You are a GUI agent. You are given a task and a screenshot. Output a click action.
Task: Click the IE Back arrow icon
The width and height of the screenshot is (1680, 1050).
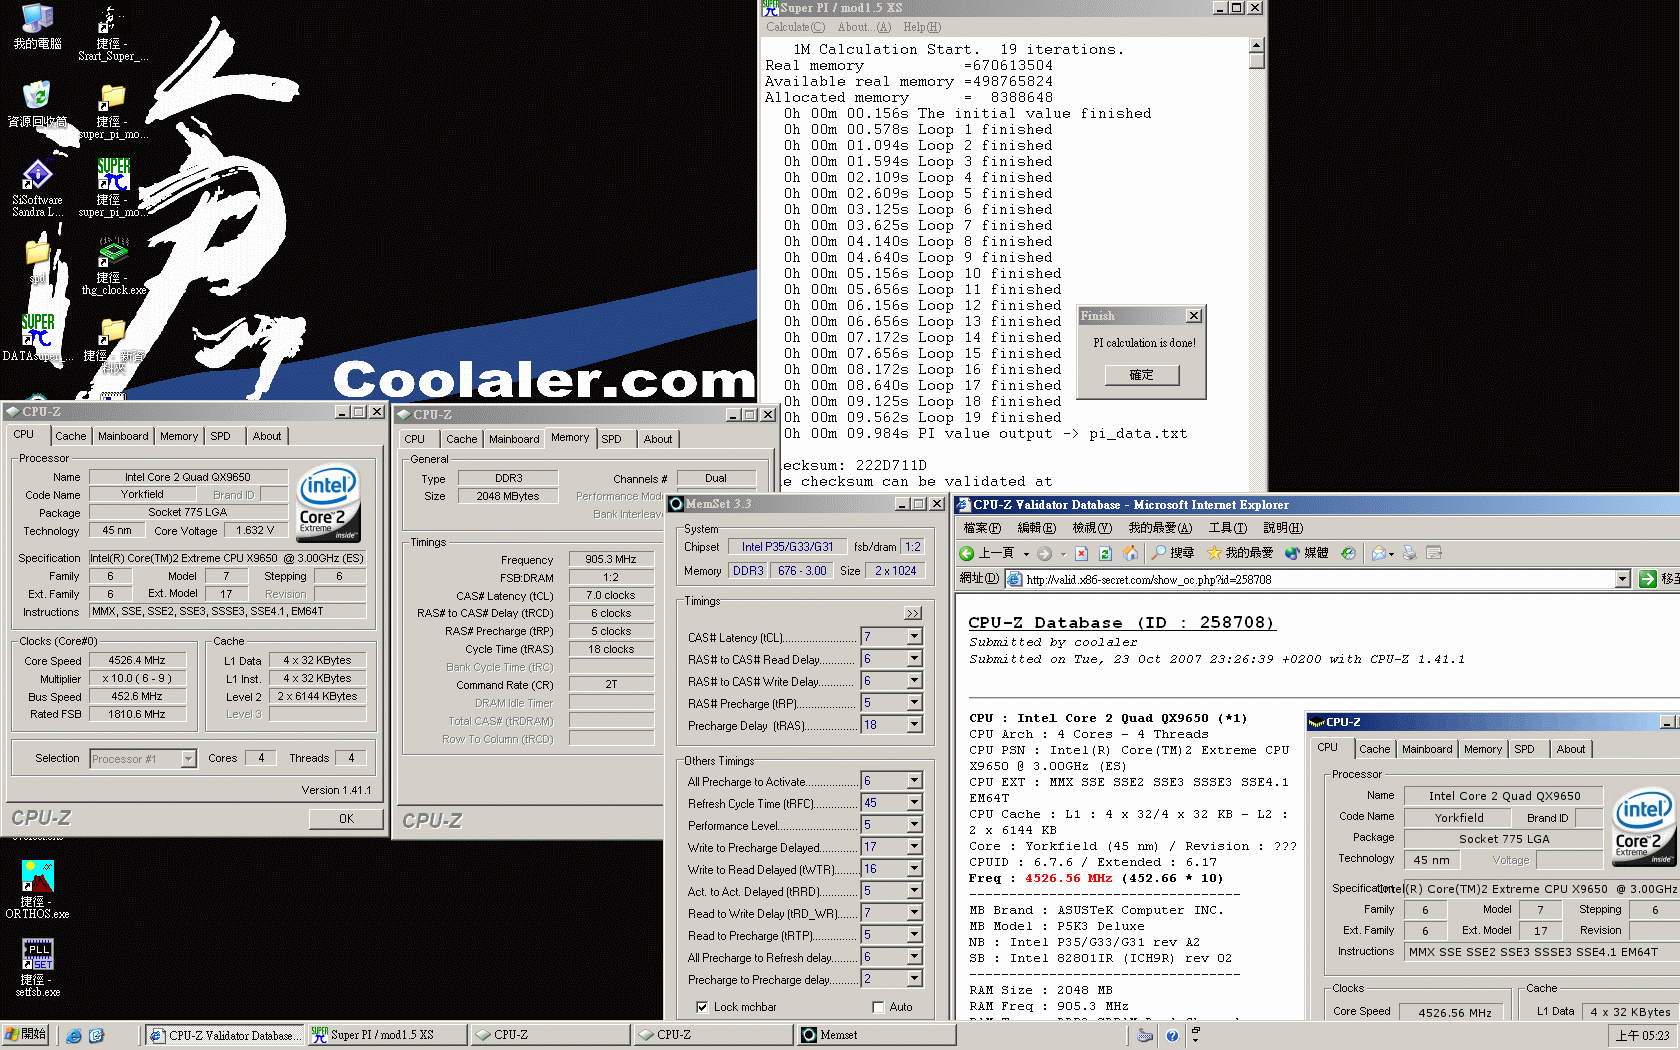pos(967,553)
